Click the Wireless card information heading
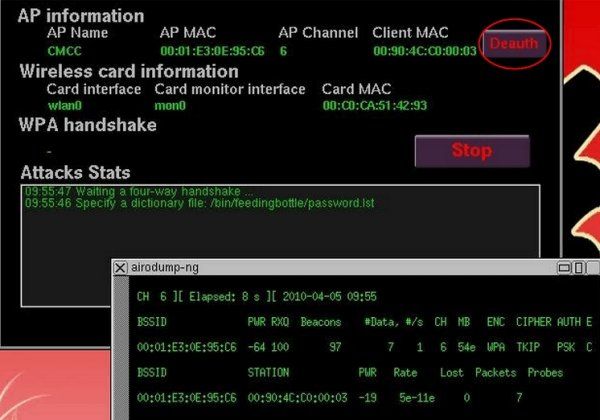The height and width of the screenshot is (420, 600). pyautogui.click(x=129, y=72)
